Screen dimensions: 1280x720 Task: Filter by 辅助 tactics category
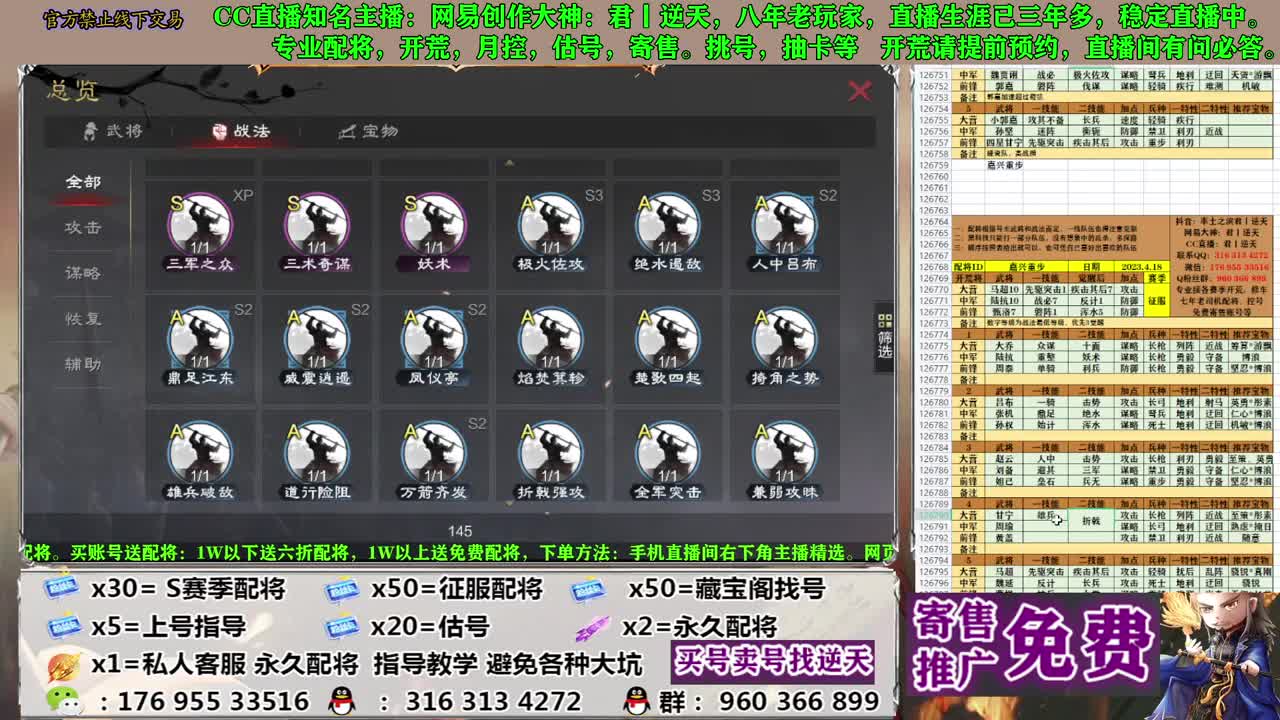(83, 364)
